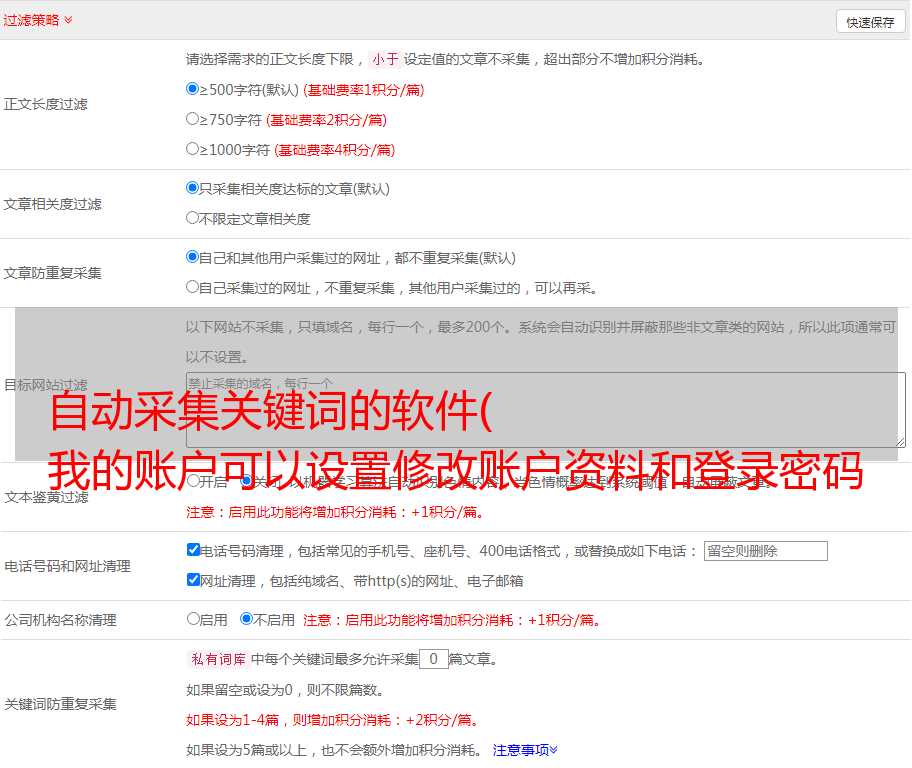
Task: Choose 不限定文章相关度 option
Action: coord(193,218)
